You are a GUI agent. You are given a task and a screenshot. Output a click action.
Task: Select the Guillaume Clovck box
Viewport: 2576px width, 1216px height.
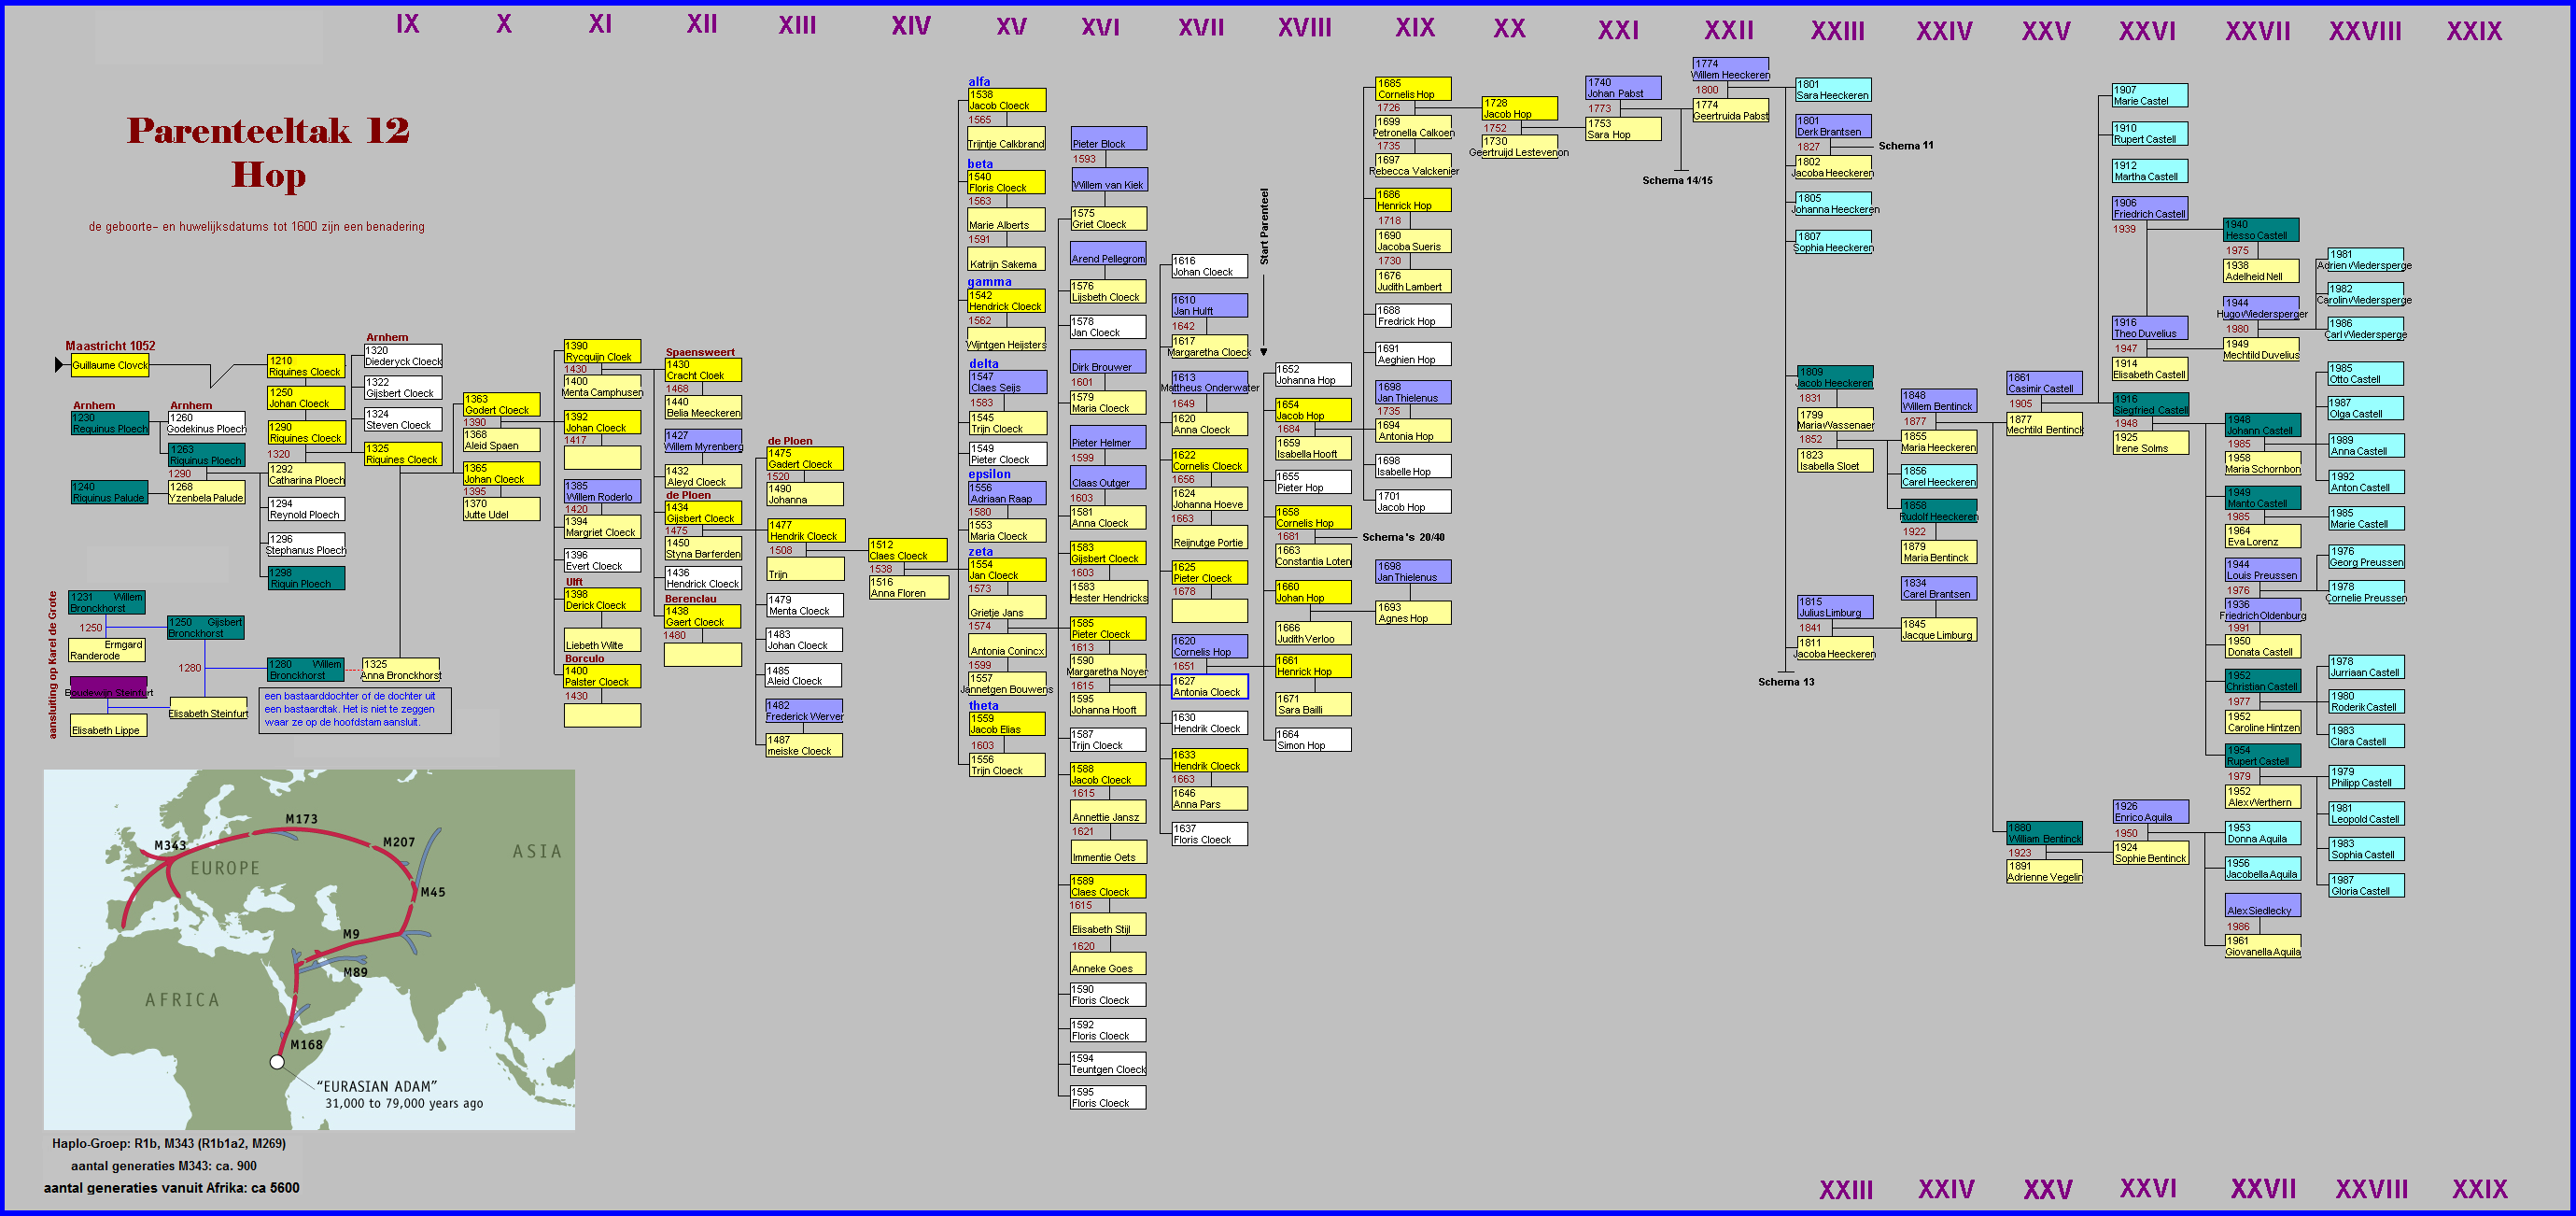pos(110,365)
